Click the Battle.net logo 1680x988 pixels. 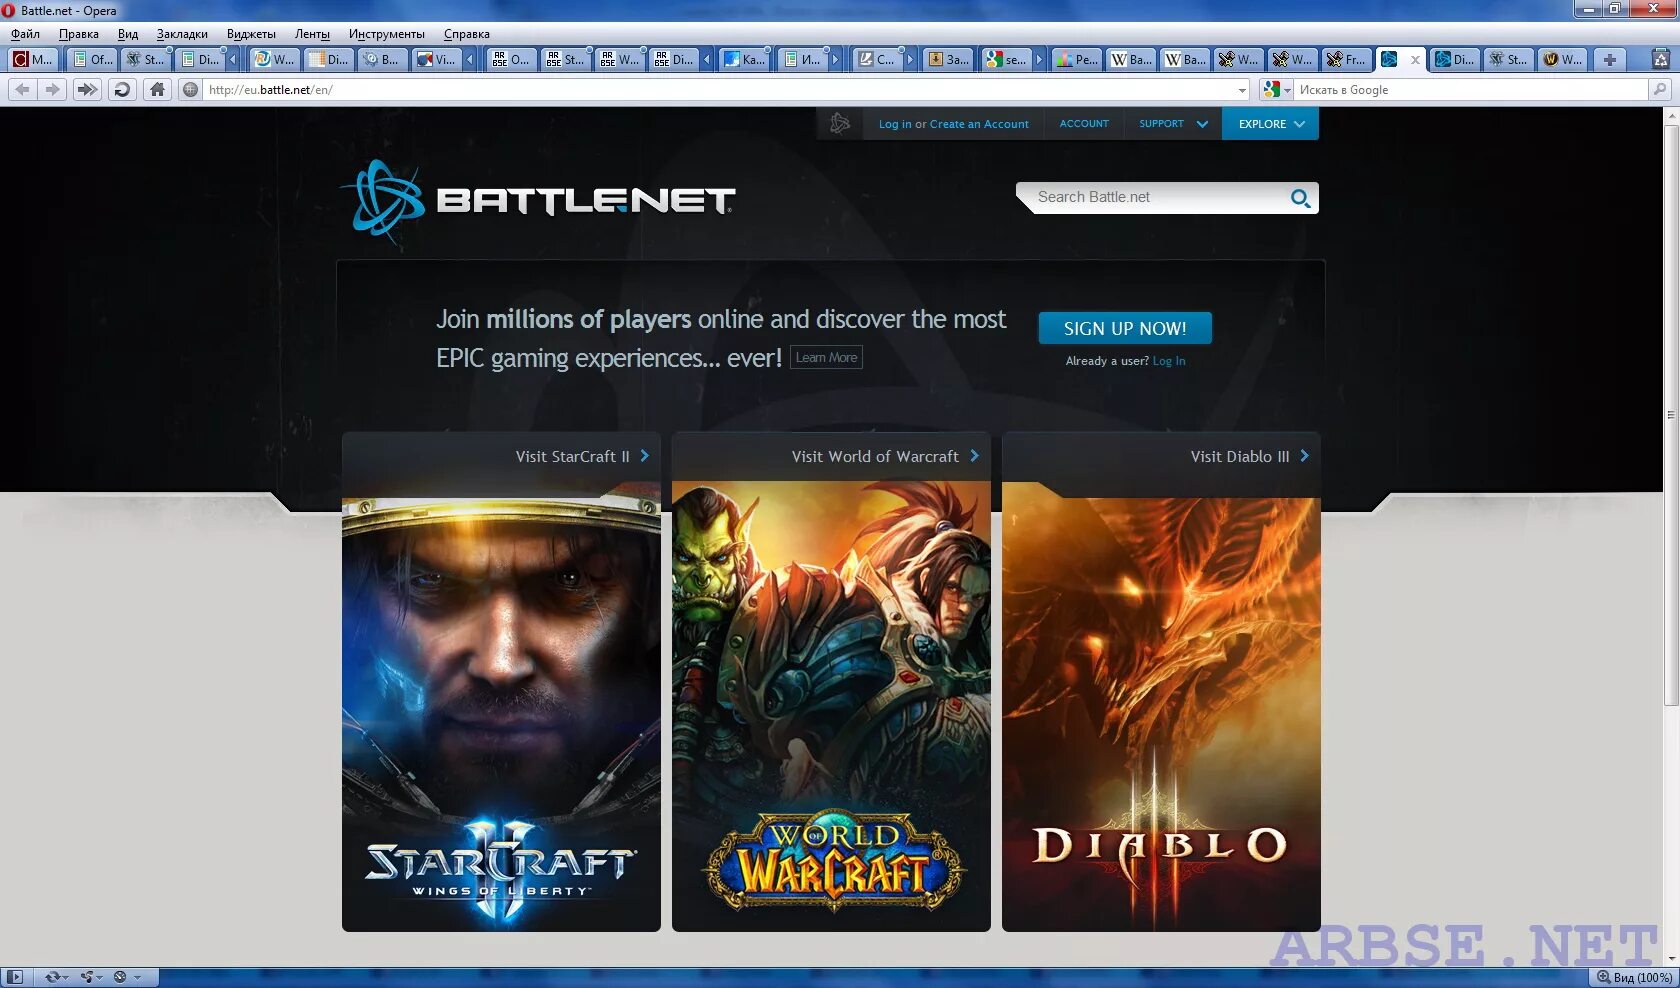pos(537,203)
